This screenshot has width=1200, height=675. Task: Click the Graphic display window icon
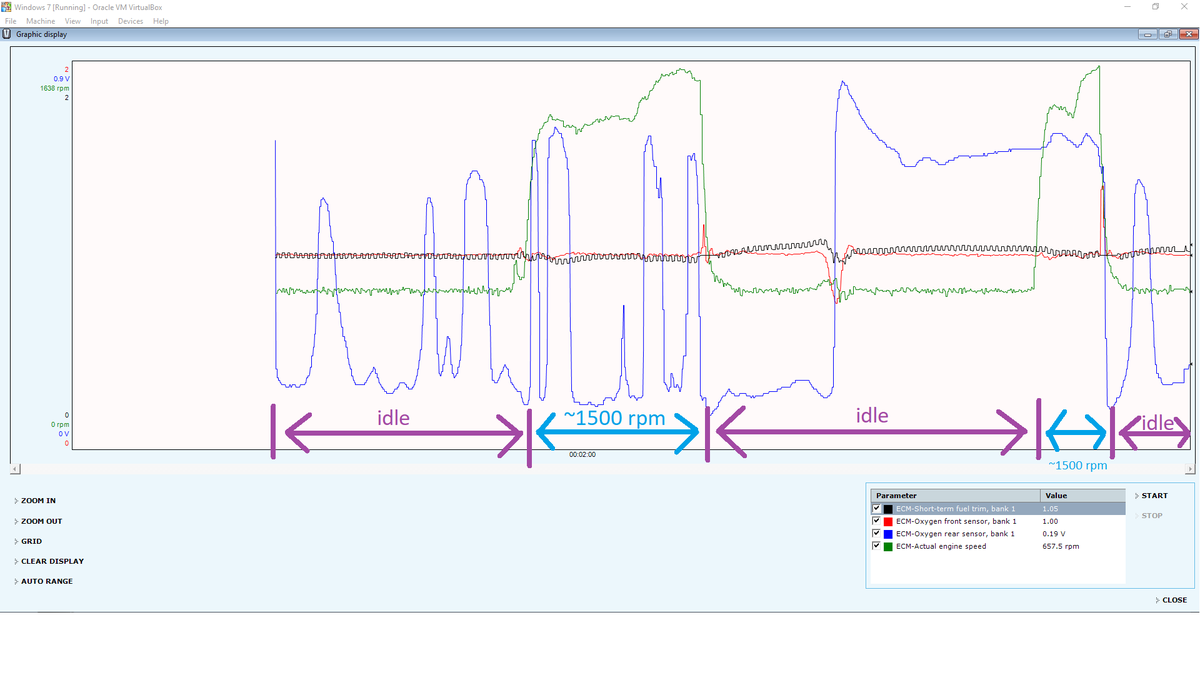8,34
